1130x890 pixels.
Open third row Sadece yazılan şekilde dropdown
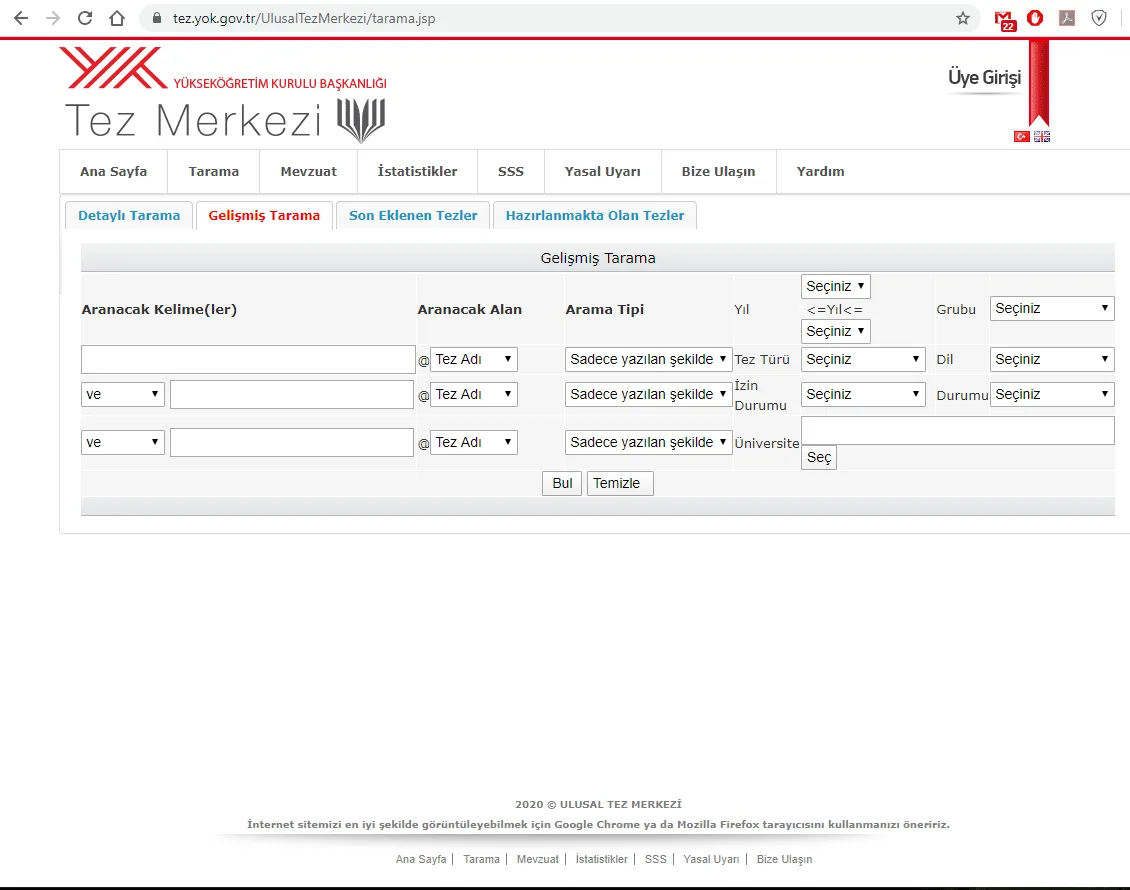(648, 442)
